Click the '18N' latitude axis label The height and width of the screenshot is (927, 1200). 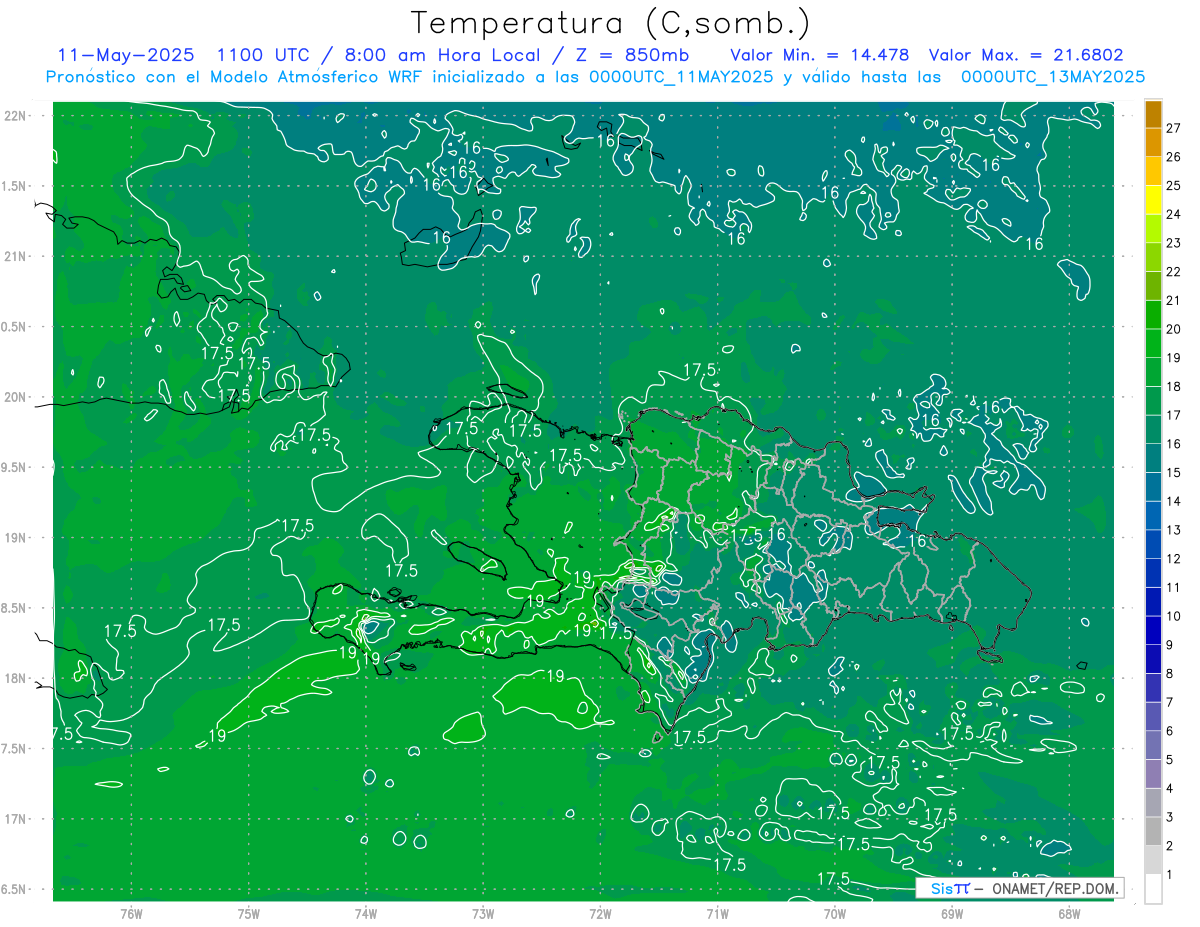16,678
